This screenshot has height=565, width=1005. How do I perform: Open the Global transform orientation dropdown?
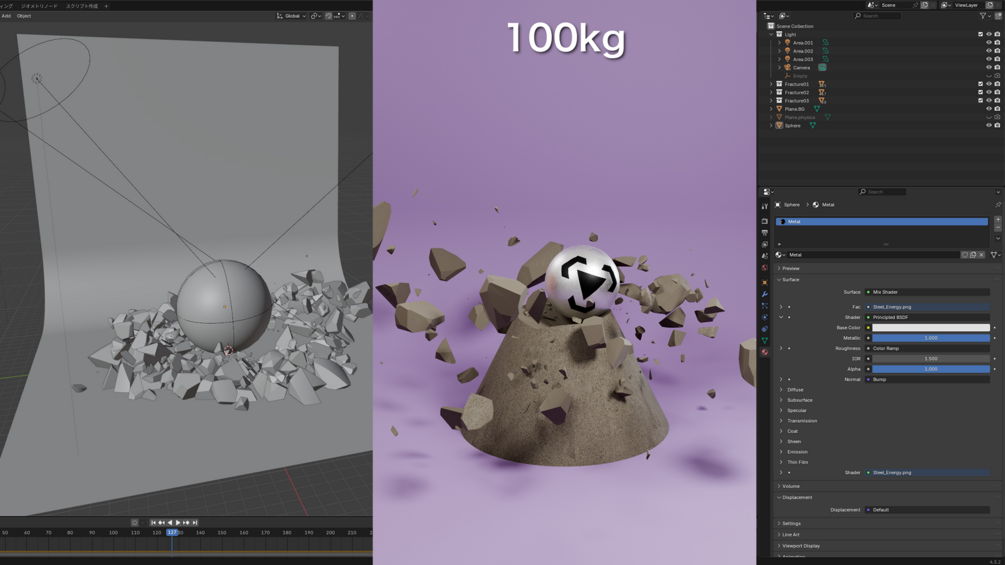tap(292, 16)
